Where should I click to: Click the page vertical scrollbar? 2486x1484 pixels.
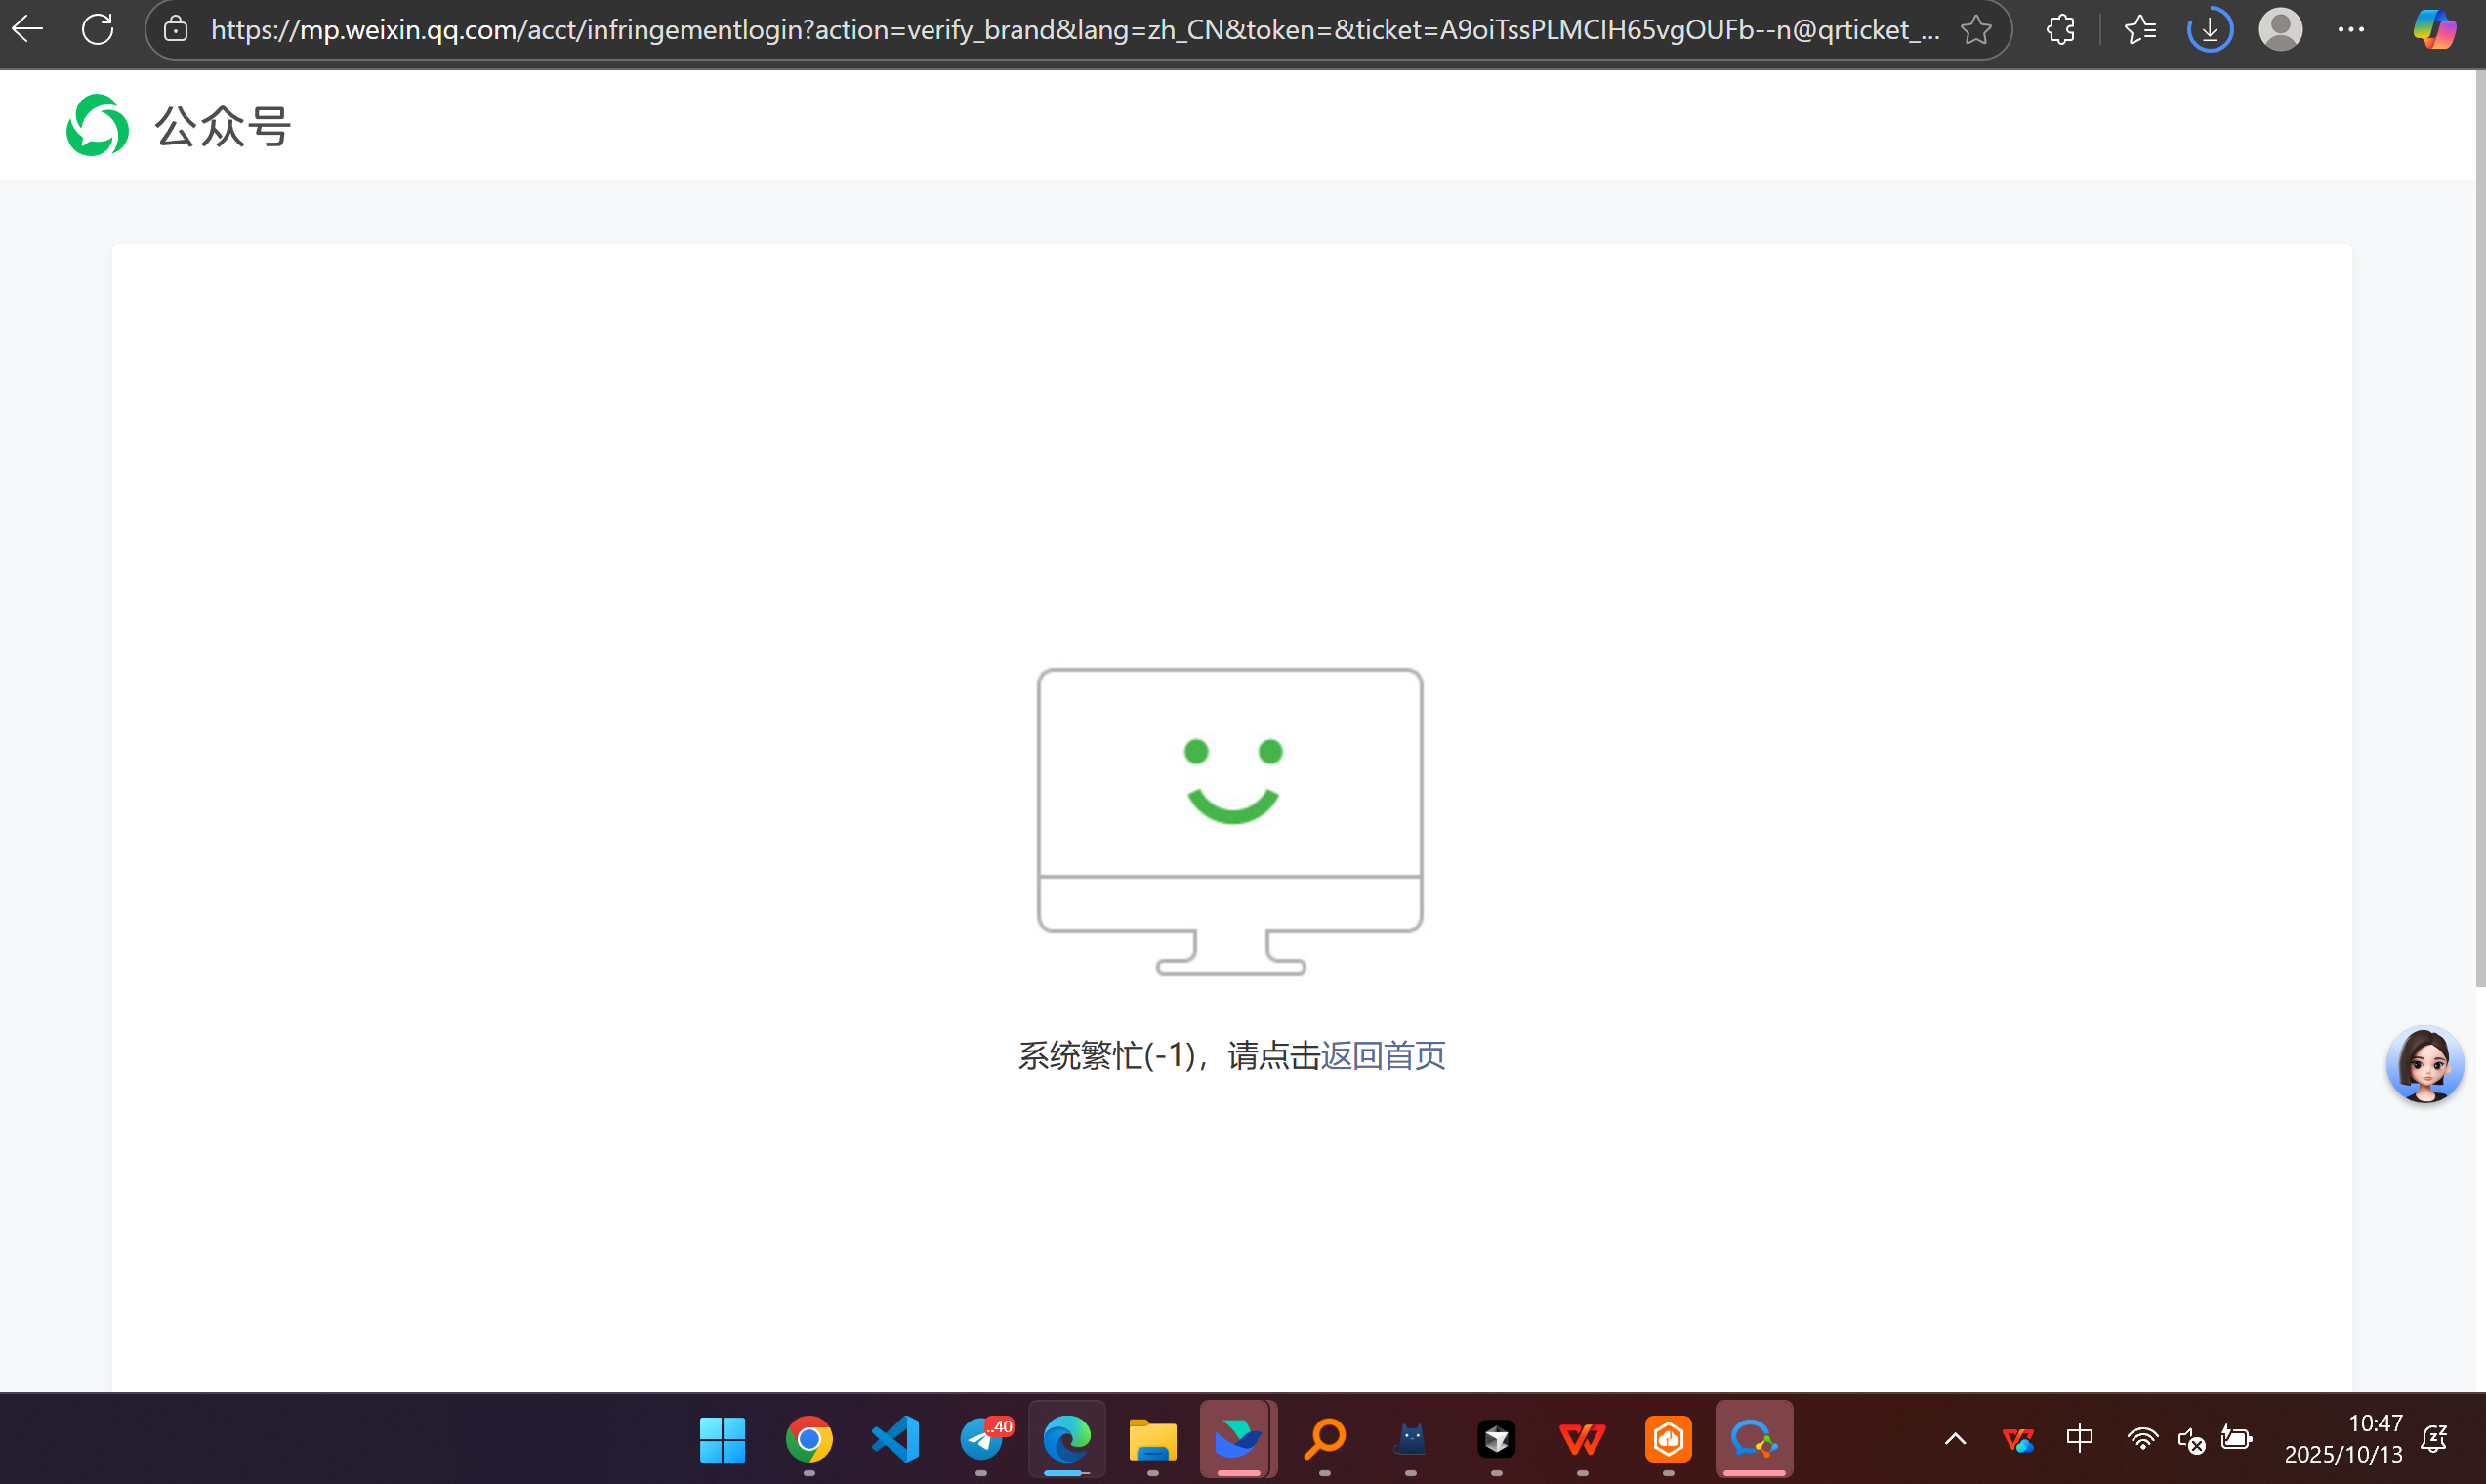2479,530
